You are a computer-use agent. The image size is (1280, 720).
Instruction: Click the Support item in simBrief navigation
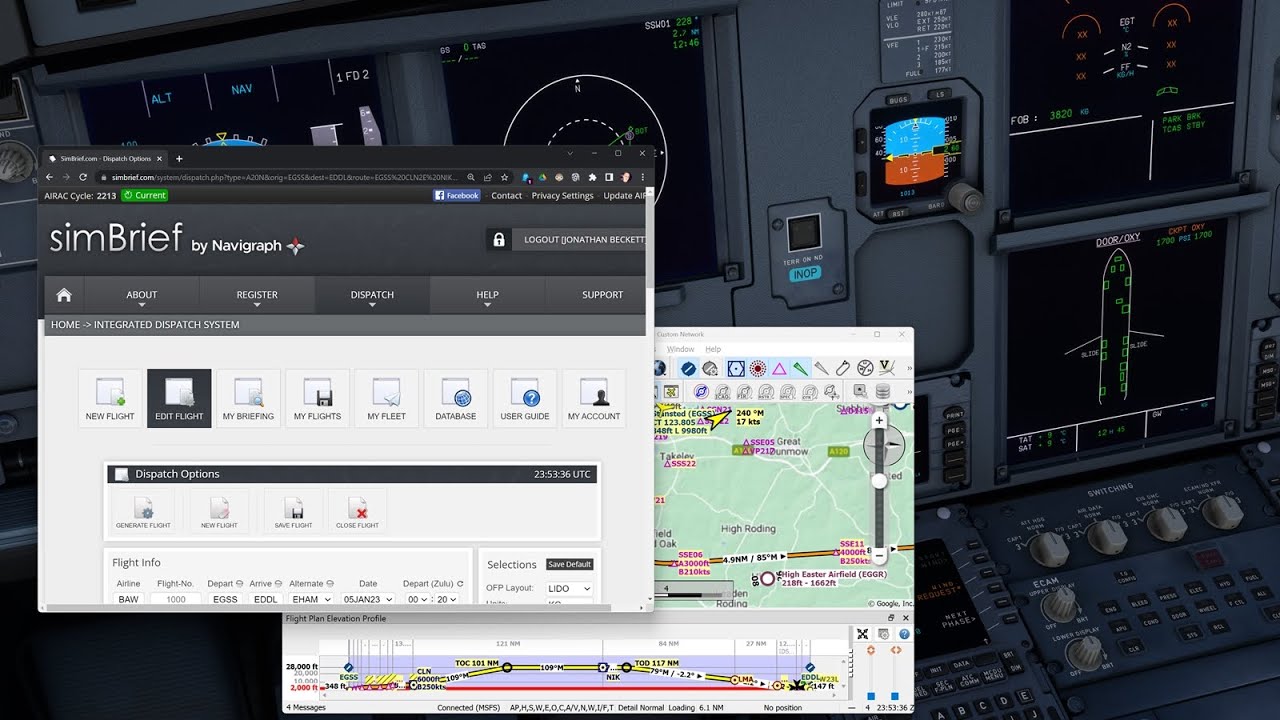pos(602,295)
